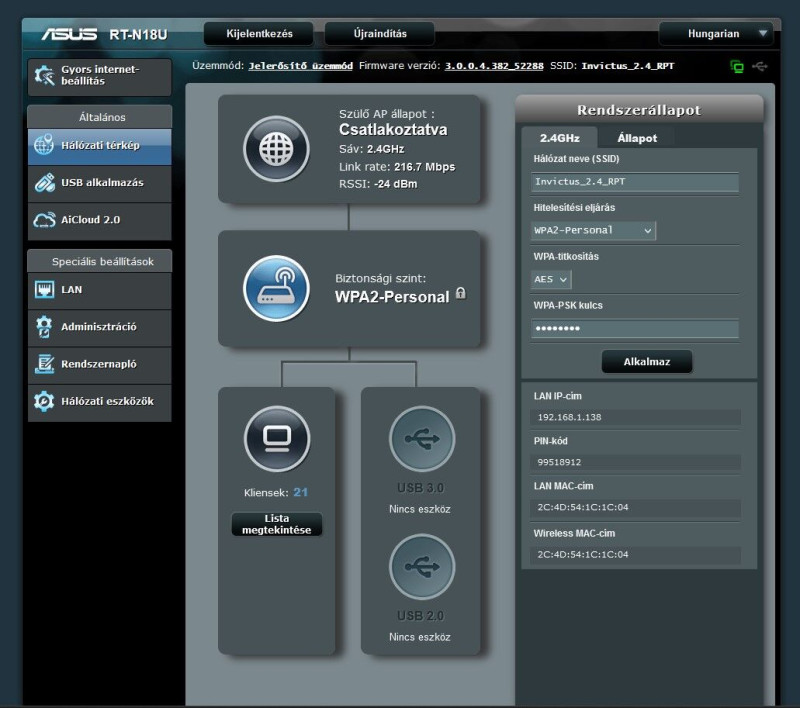Open the USB alkalmazás icon
Viewport: 800px width, 708px height.
44,183
